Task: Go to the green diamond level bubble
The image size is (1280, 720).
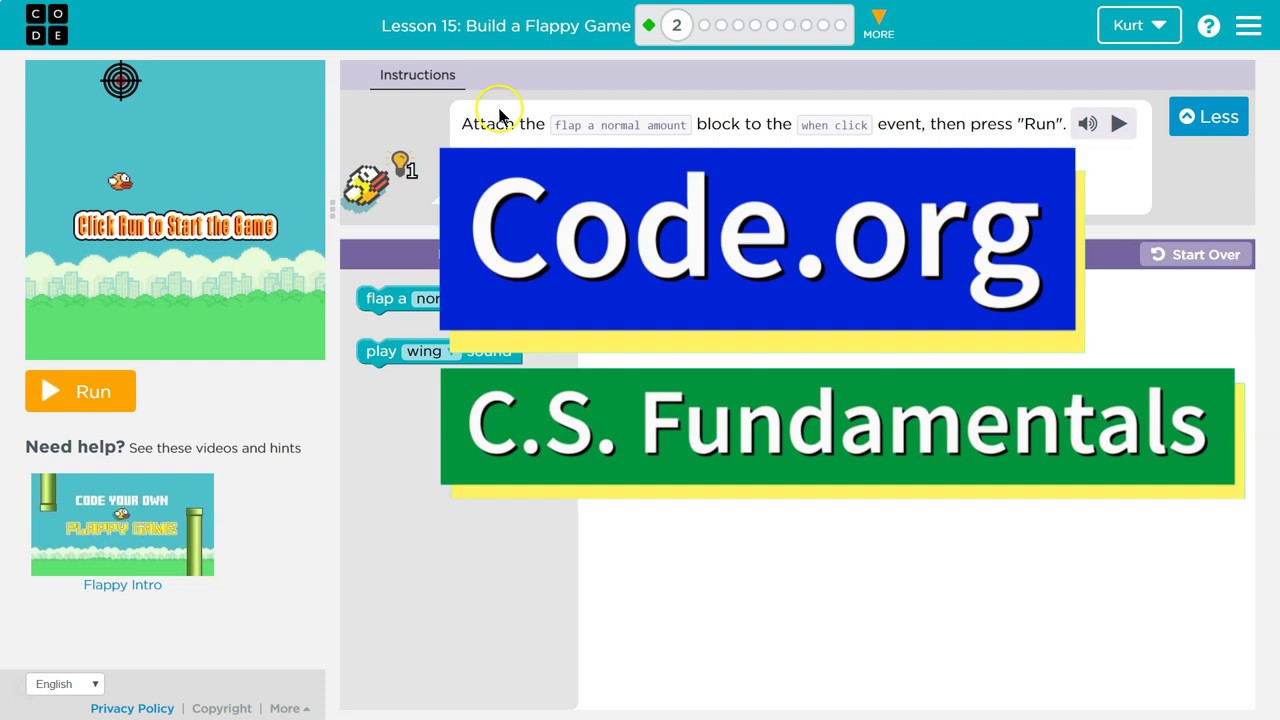Action: click(649, 26)
